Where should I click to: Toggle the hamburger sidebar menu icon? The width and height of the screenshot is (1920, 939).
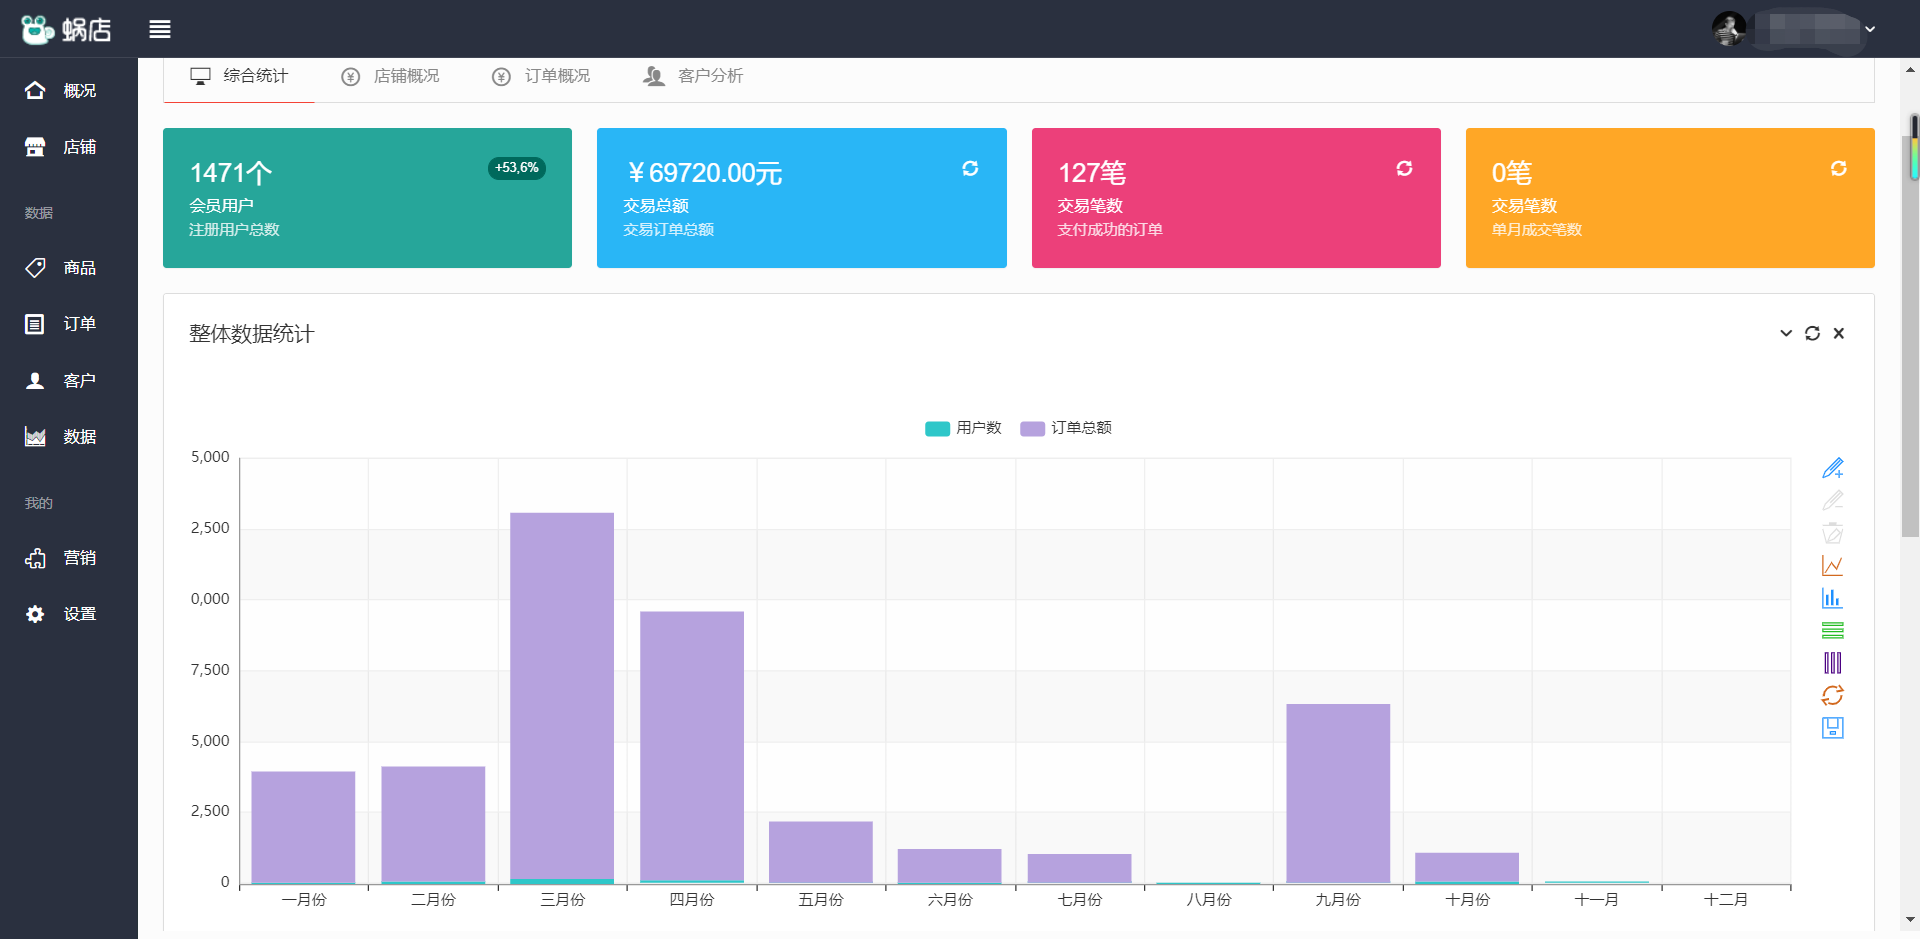click(x=160, y=29)
